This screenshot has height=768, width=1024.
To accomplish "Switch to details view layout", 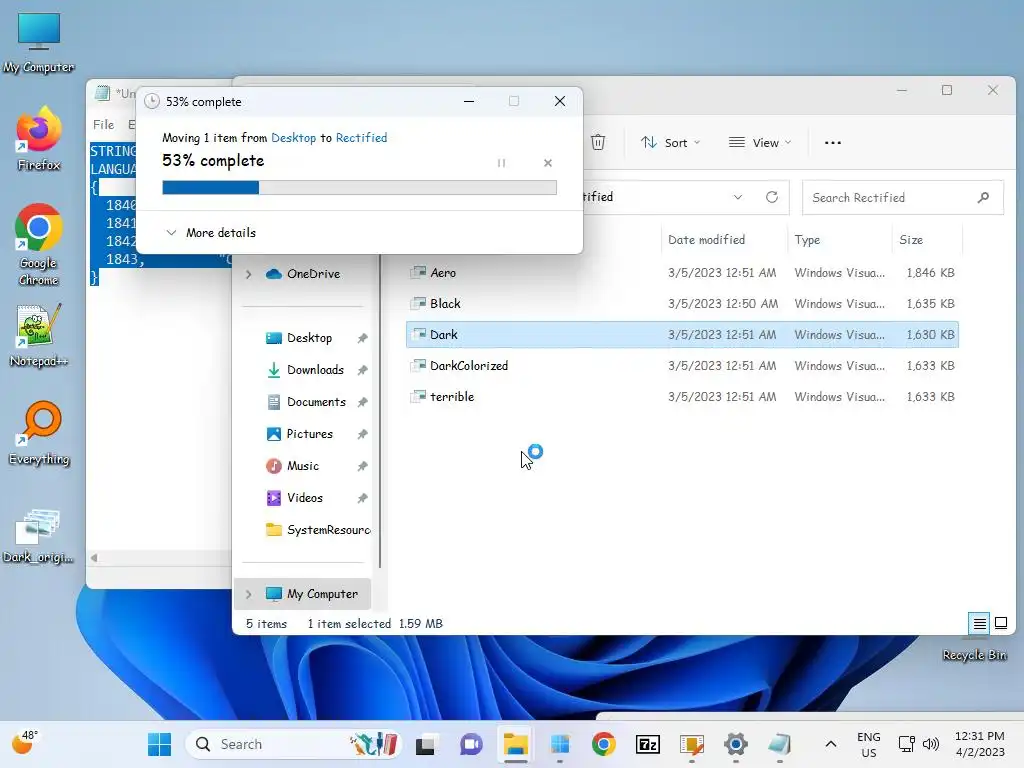I will click(x=979, y=624).
